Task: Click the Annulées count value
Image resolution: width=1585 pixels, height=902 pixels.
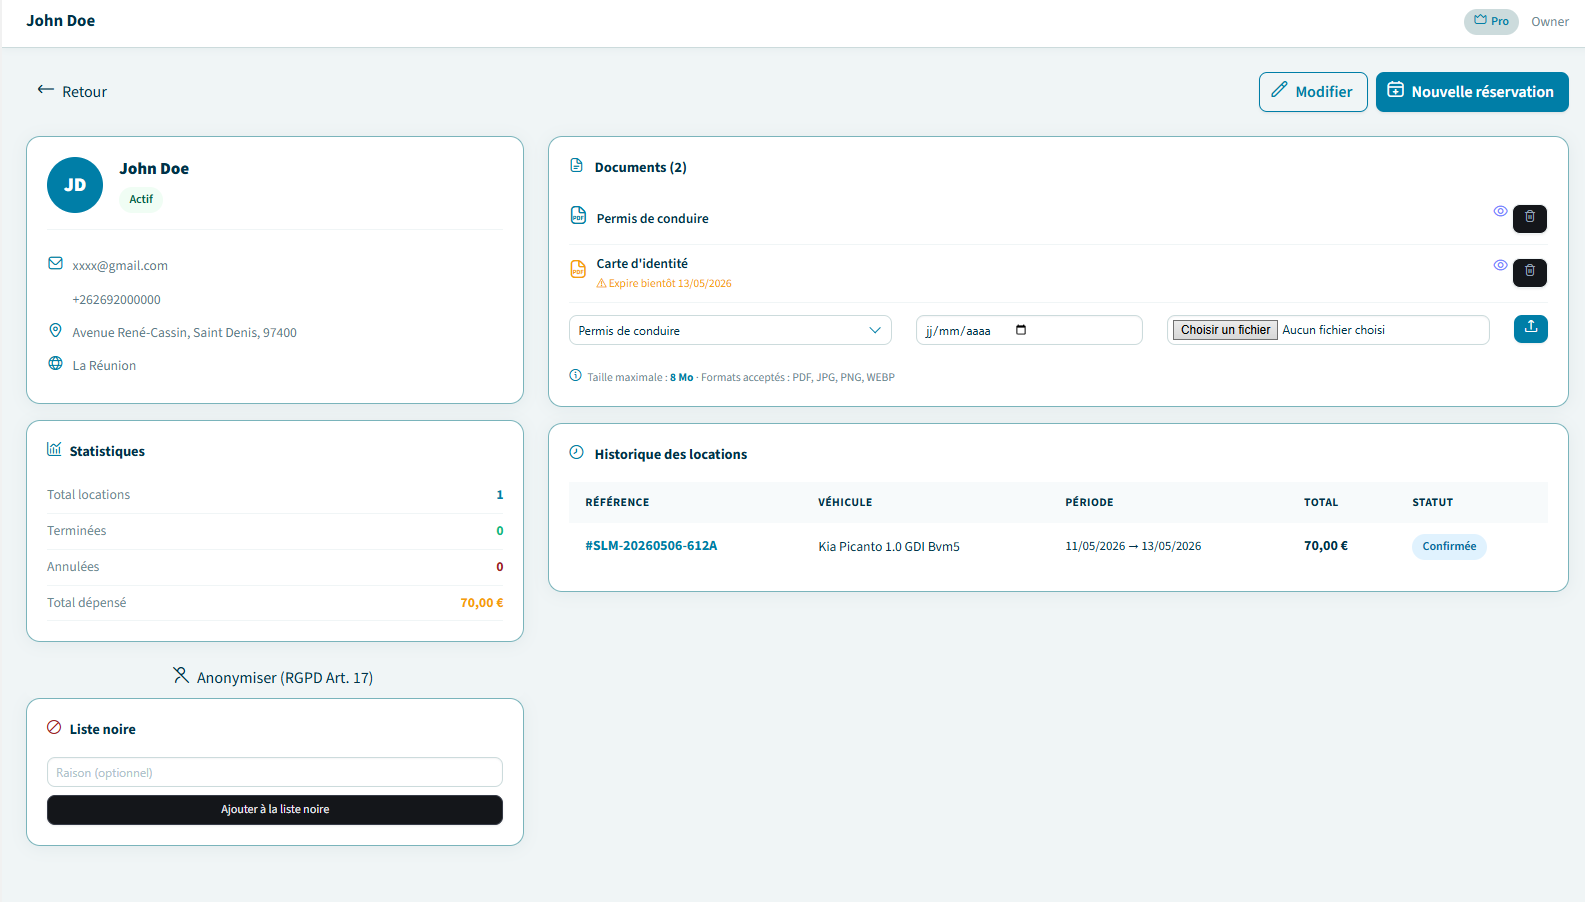Action: click(x=500, y=567)
